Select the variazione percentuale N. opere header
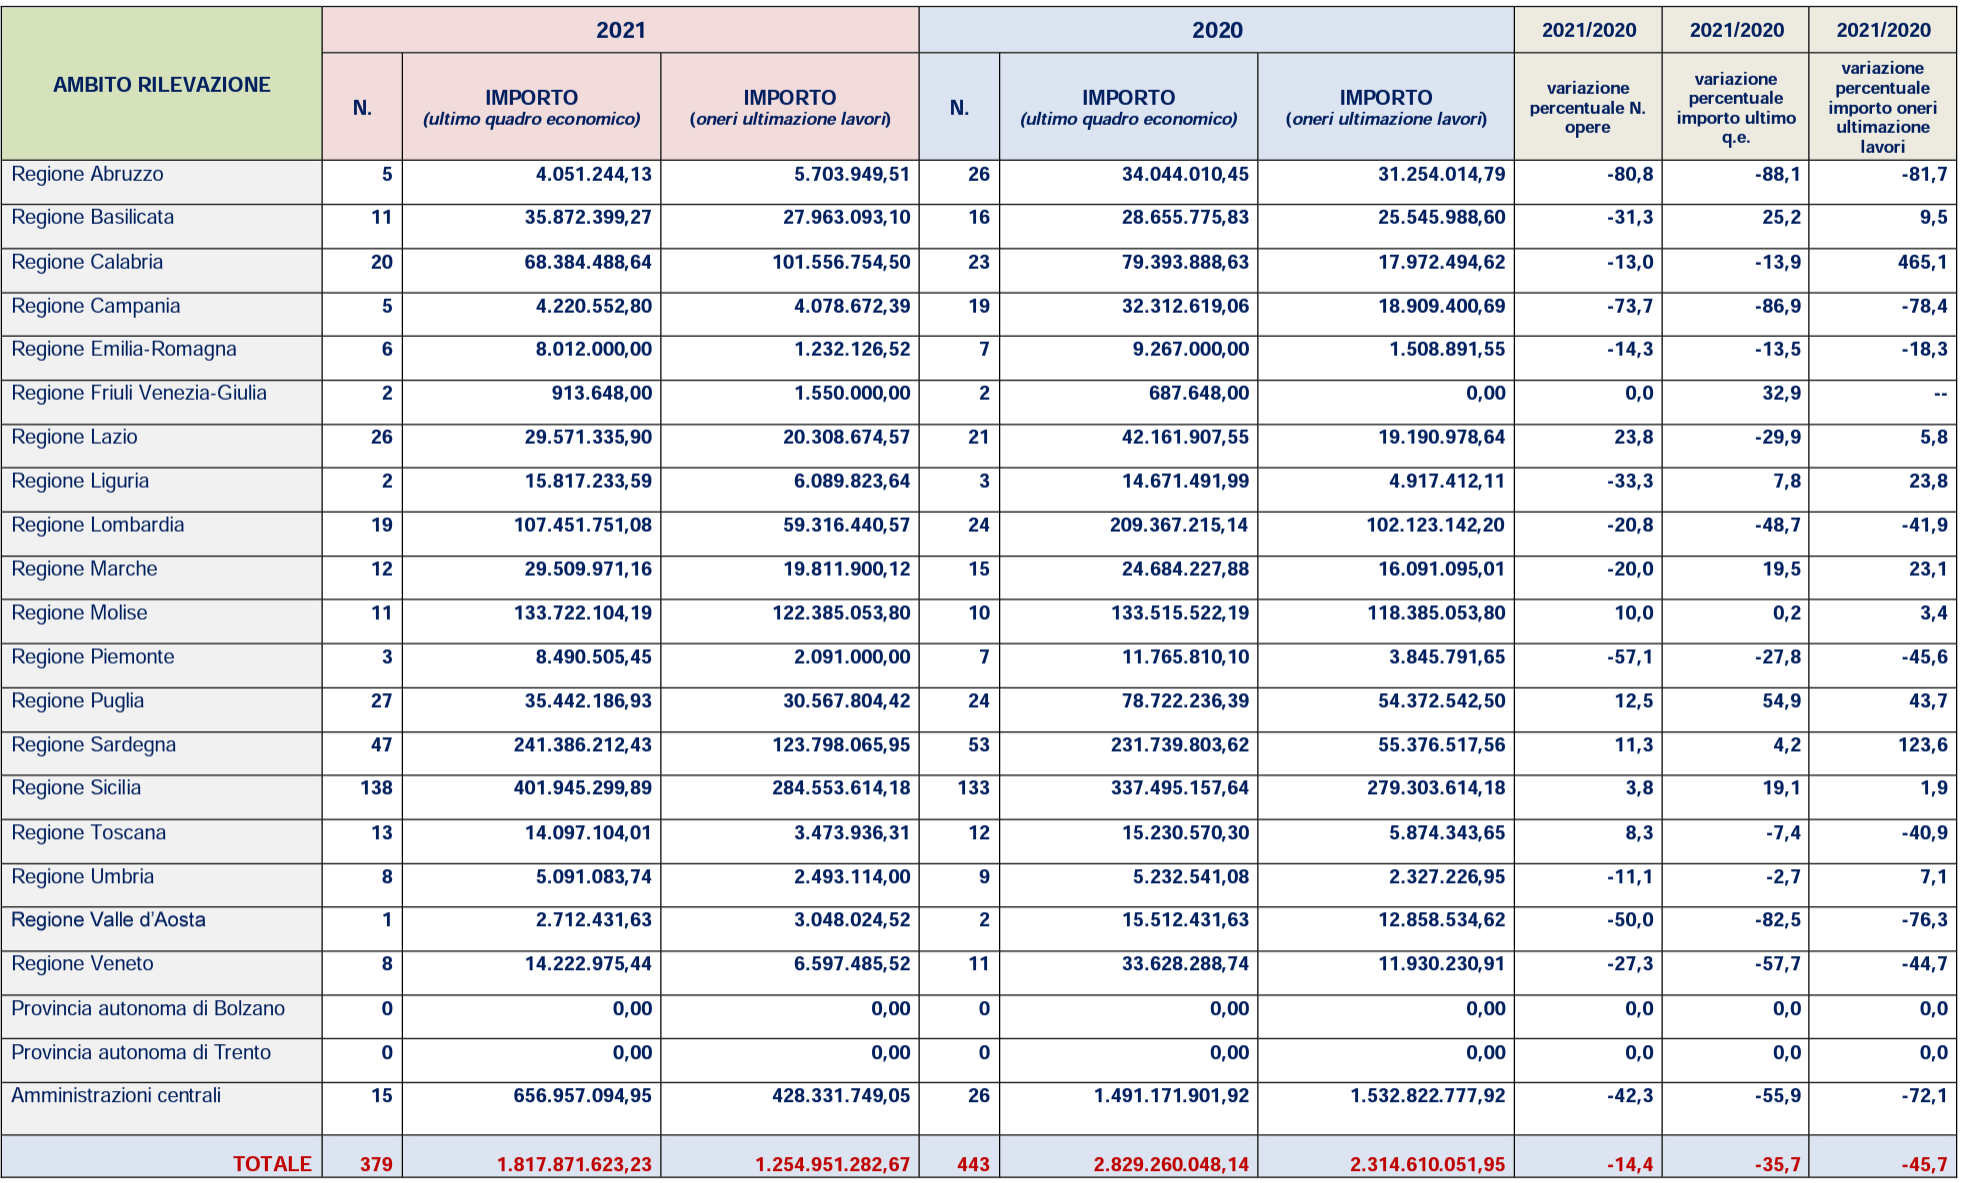Screen dimensions: 1962x1183 [x=1587, y=107]
